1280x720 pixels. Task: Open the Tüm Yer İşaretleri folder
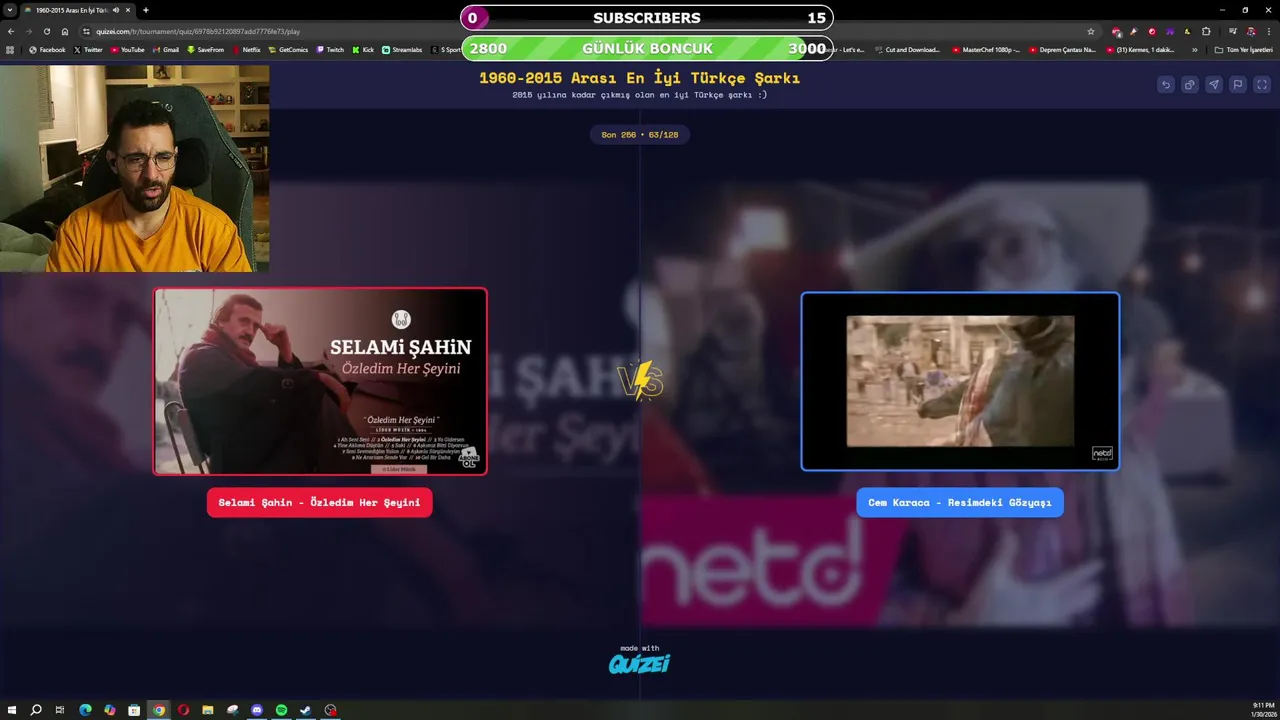click(x=1244, y=49)
